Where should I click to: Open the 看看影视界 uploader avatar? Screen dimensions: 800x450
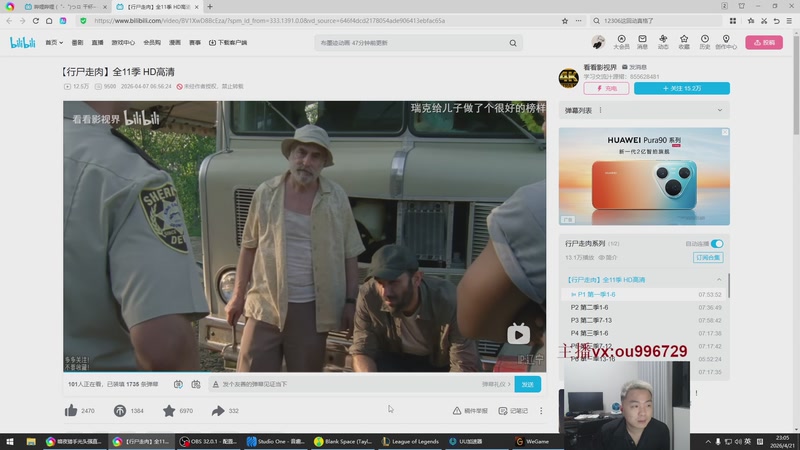pos(568,78)
